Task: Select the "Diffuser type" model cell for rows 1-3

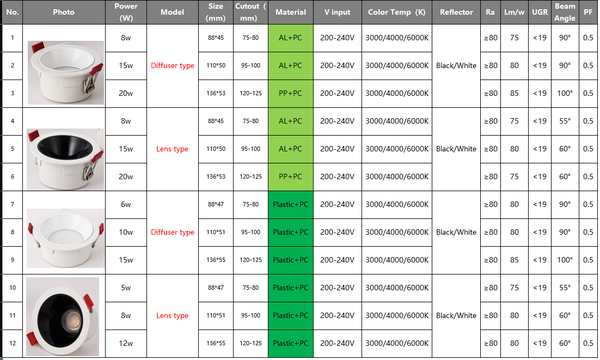Action: (x=172, y=66)
